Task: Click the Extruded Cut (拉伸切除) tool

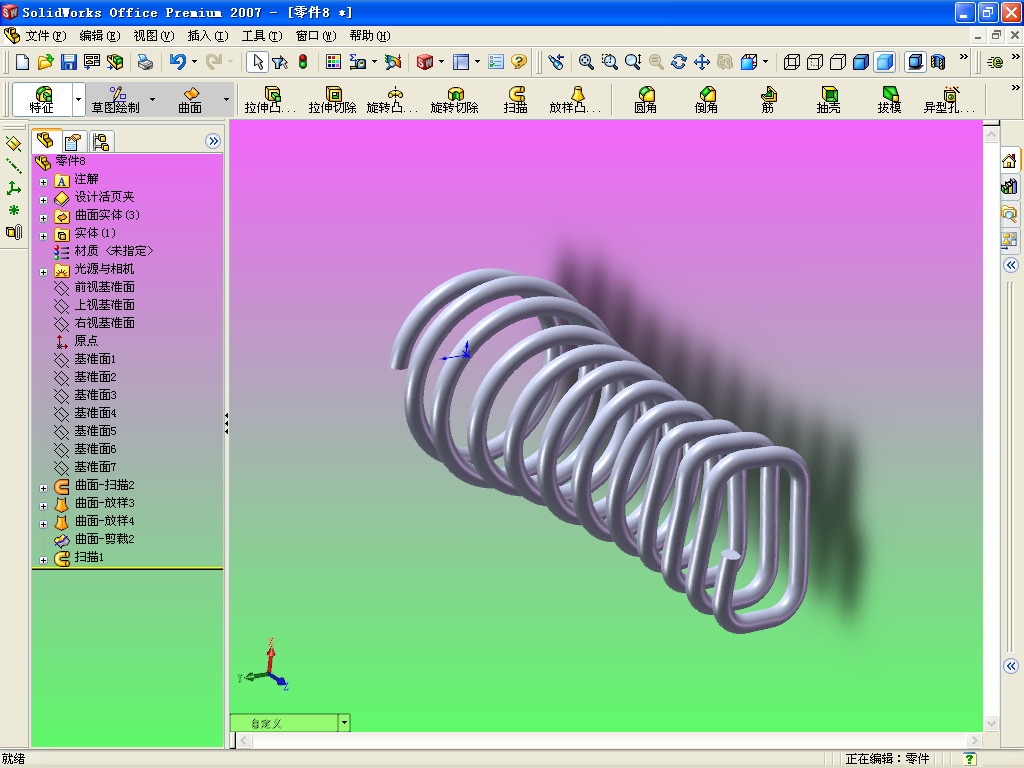Action: 332,100
